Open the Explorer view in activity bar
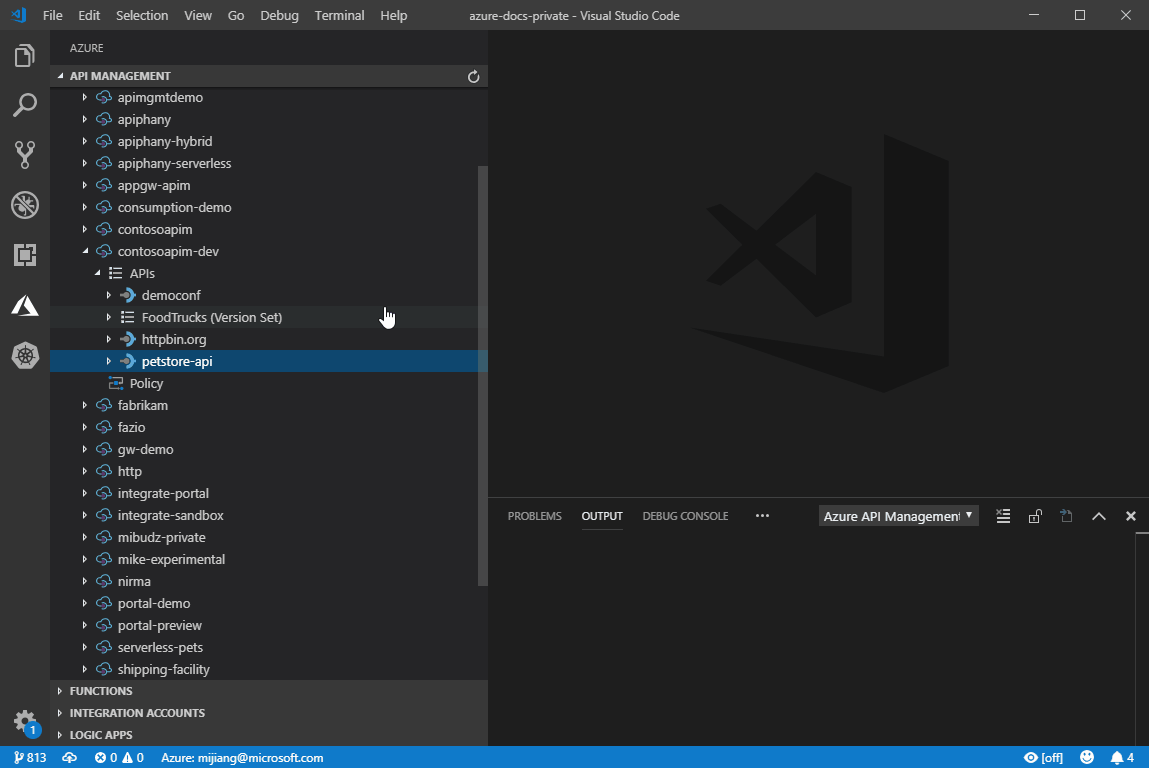 click(24, 56)
